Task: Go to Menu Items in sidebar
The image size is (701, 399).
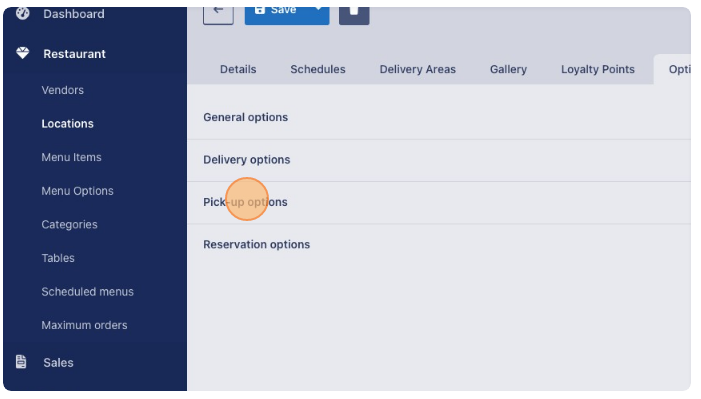Action: (x=72, y=157)
